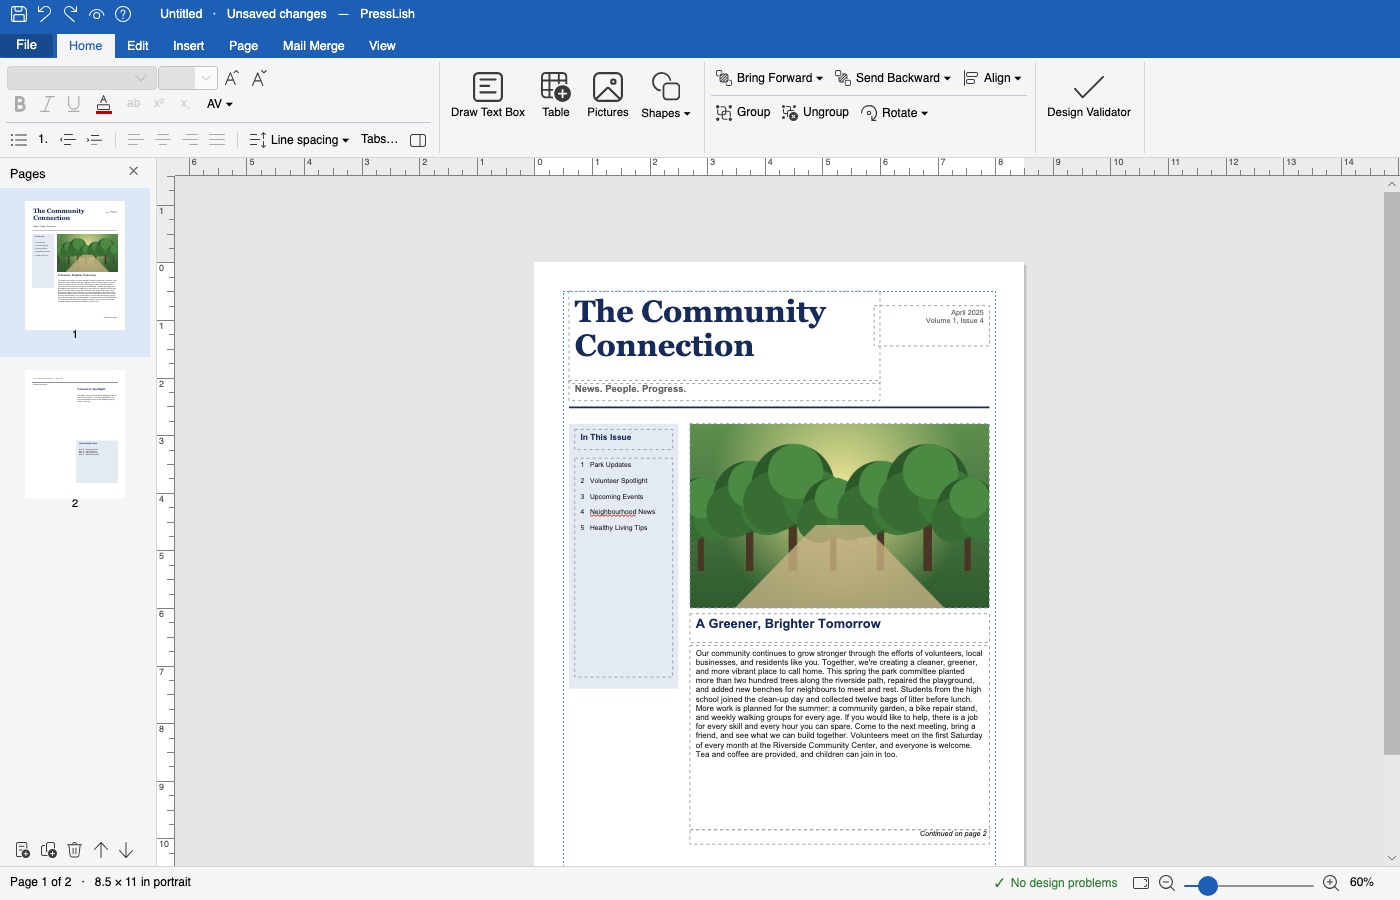Expand the Shapes dropdown

(x=665, y=95)
